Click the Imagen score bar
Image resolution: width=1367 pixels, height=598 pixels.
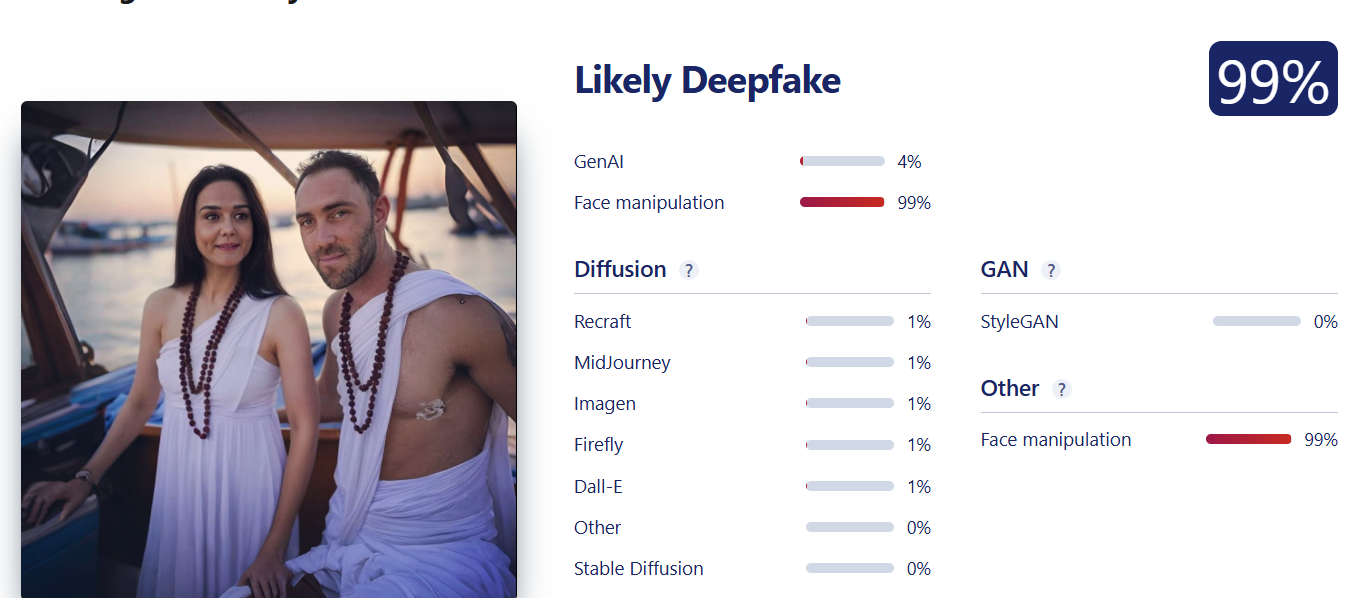(x=849, y=404)
